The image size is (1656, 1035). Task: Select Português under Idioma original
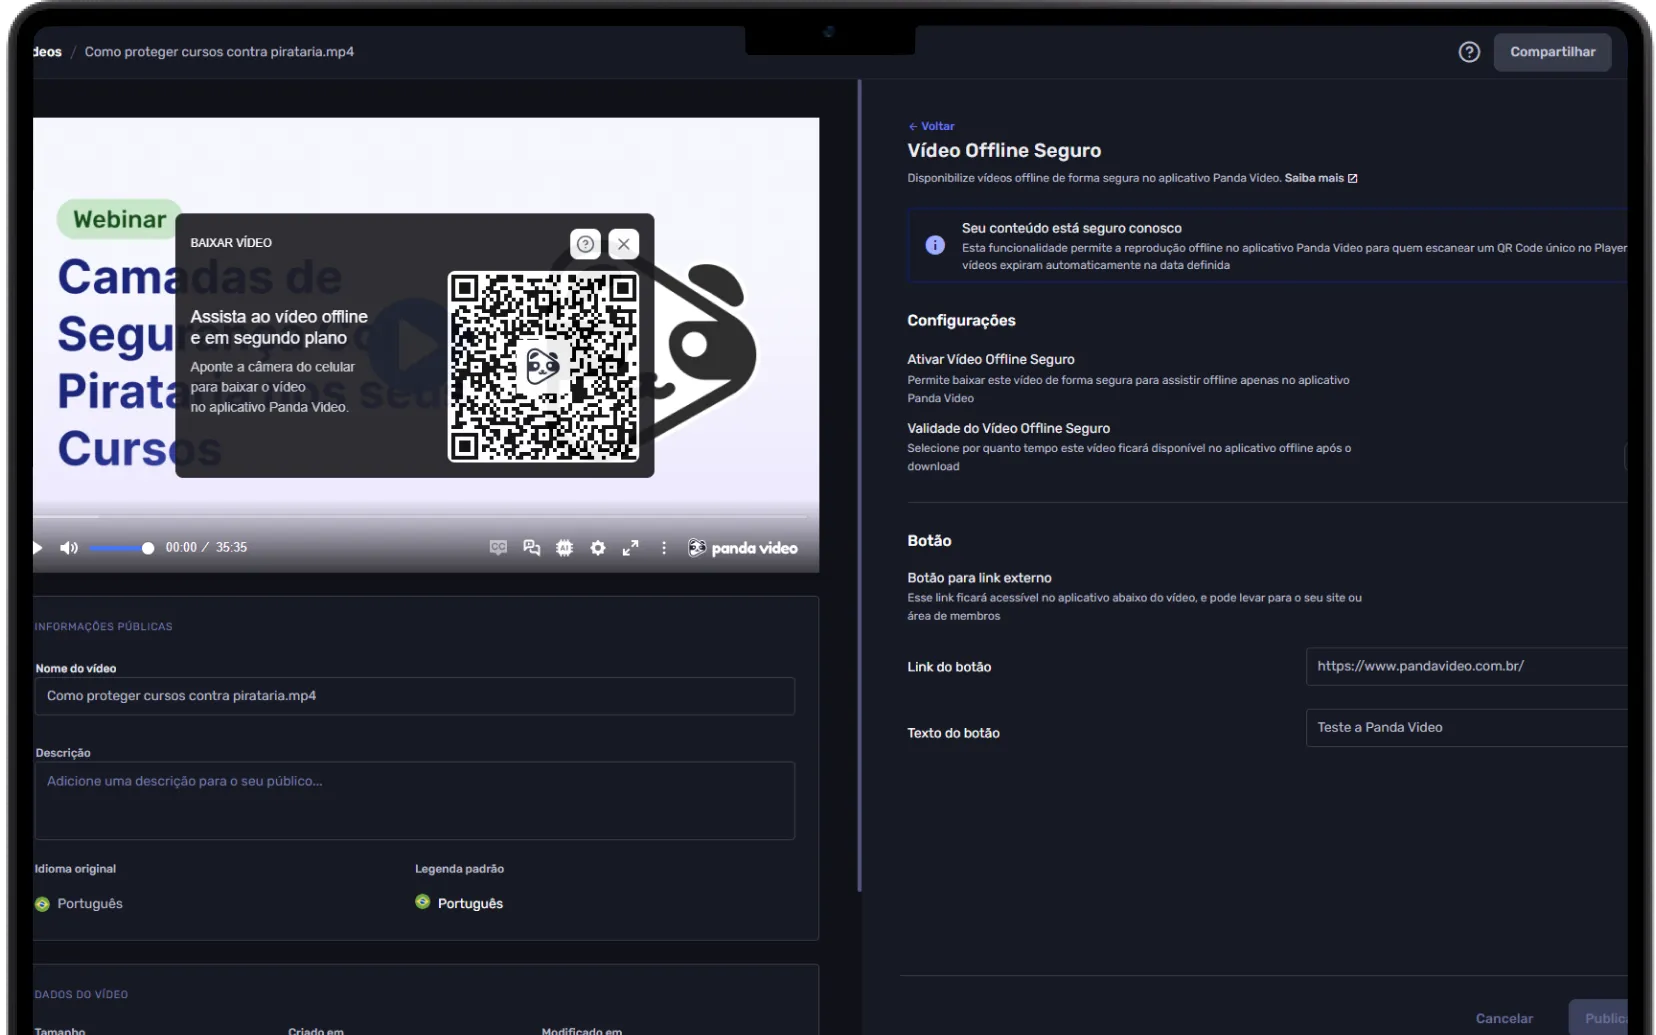[79, 904]
